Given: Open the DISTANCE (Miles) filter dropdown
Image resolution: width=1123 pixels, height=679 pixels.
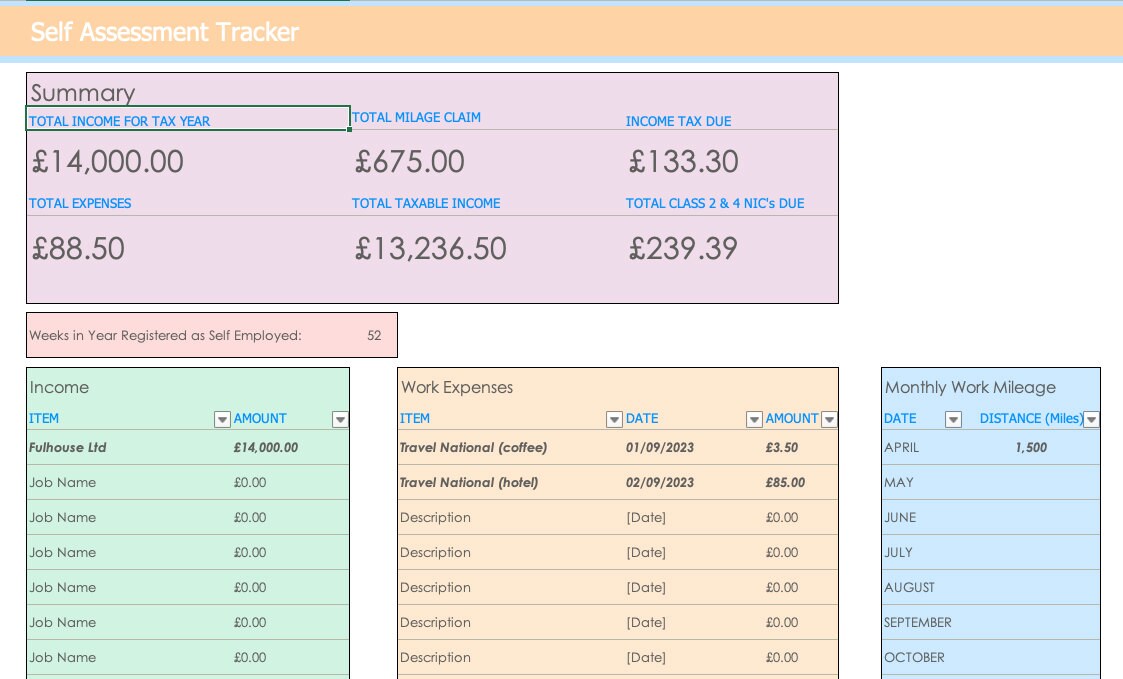Looking at the screenshot, I should [1089, 419].
